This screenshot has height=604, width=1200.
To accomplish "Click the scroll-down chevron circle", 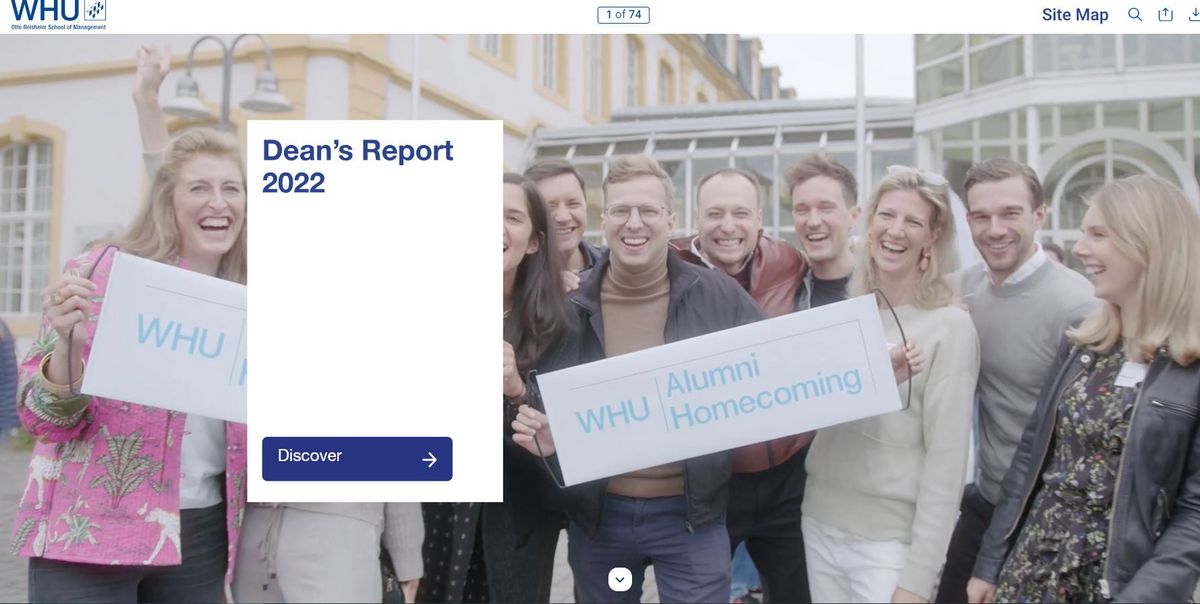I will coord(620,579).
